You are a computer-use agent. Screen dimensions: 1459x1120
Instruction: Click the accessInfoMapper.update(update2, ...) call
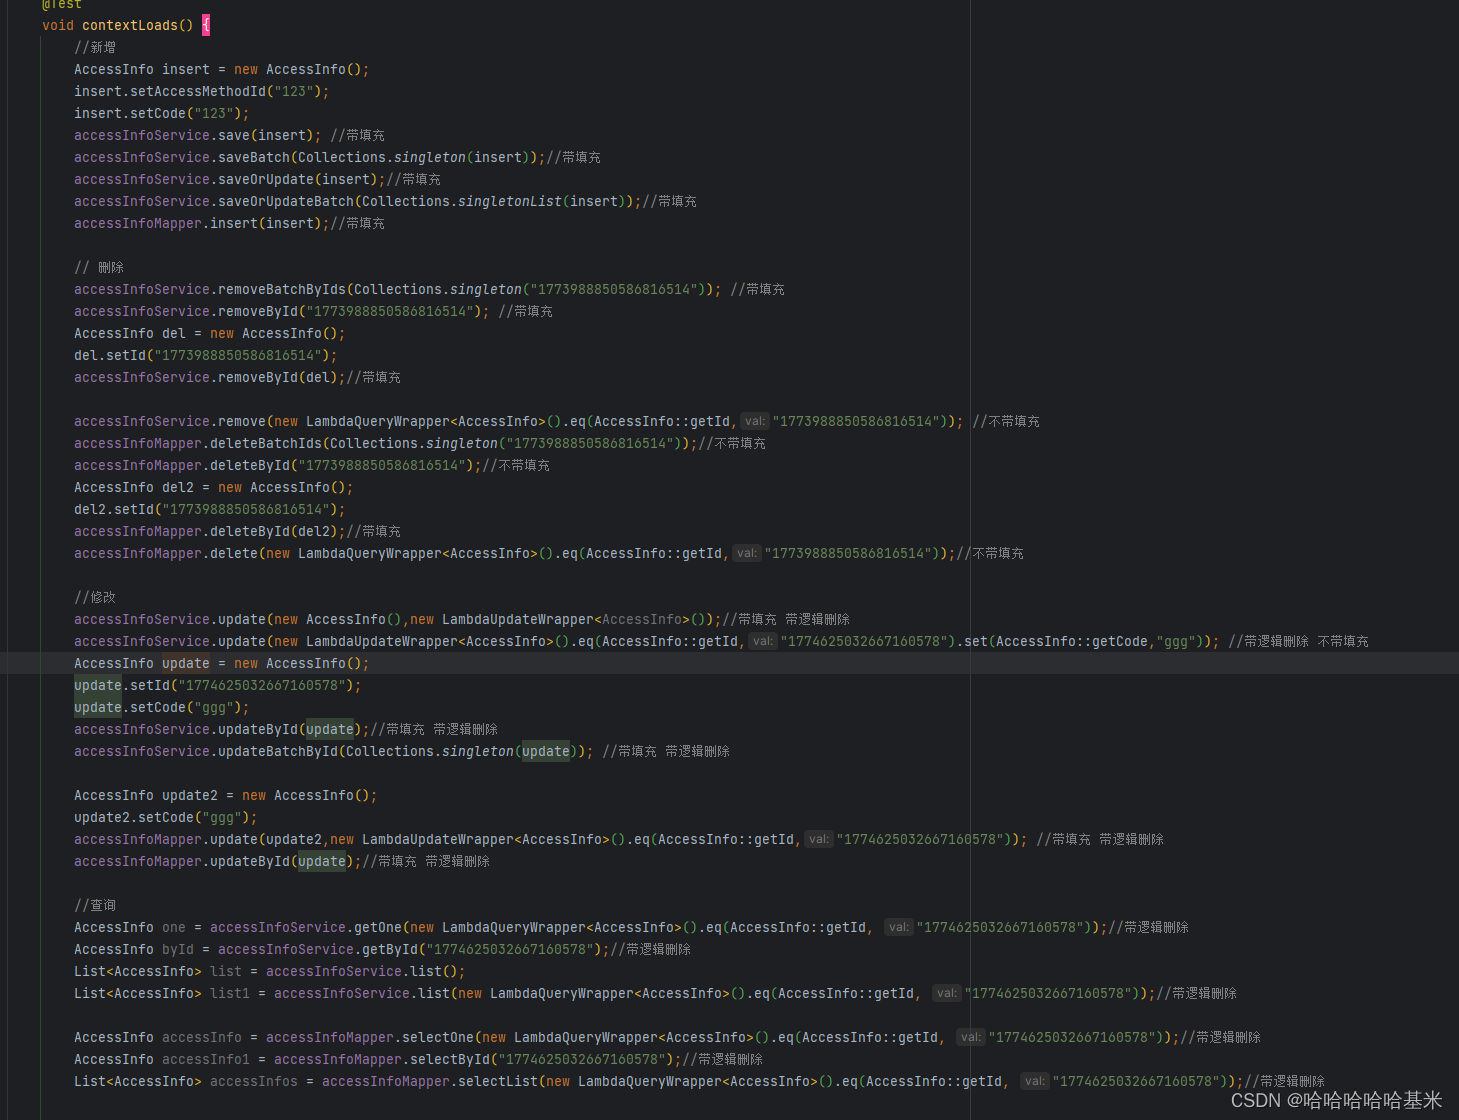coord(551,839)
